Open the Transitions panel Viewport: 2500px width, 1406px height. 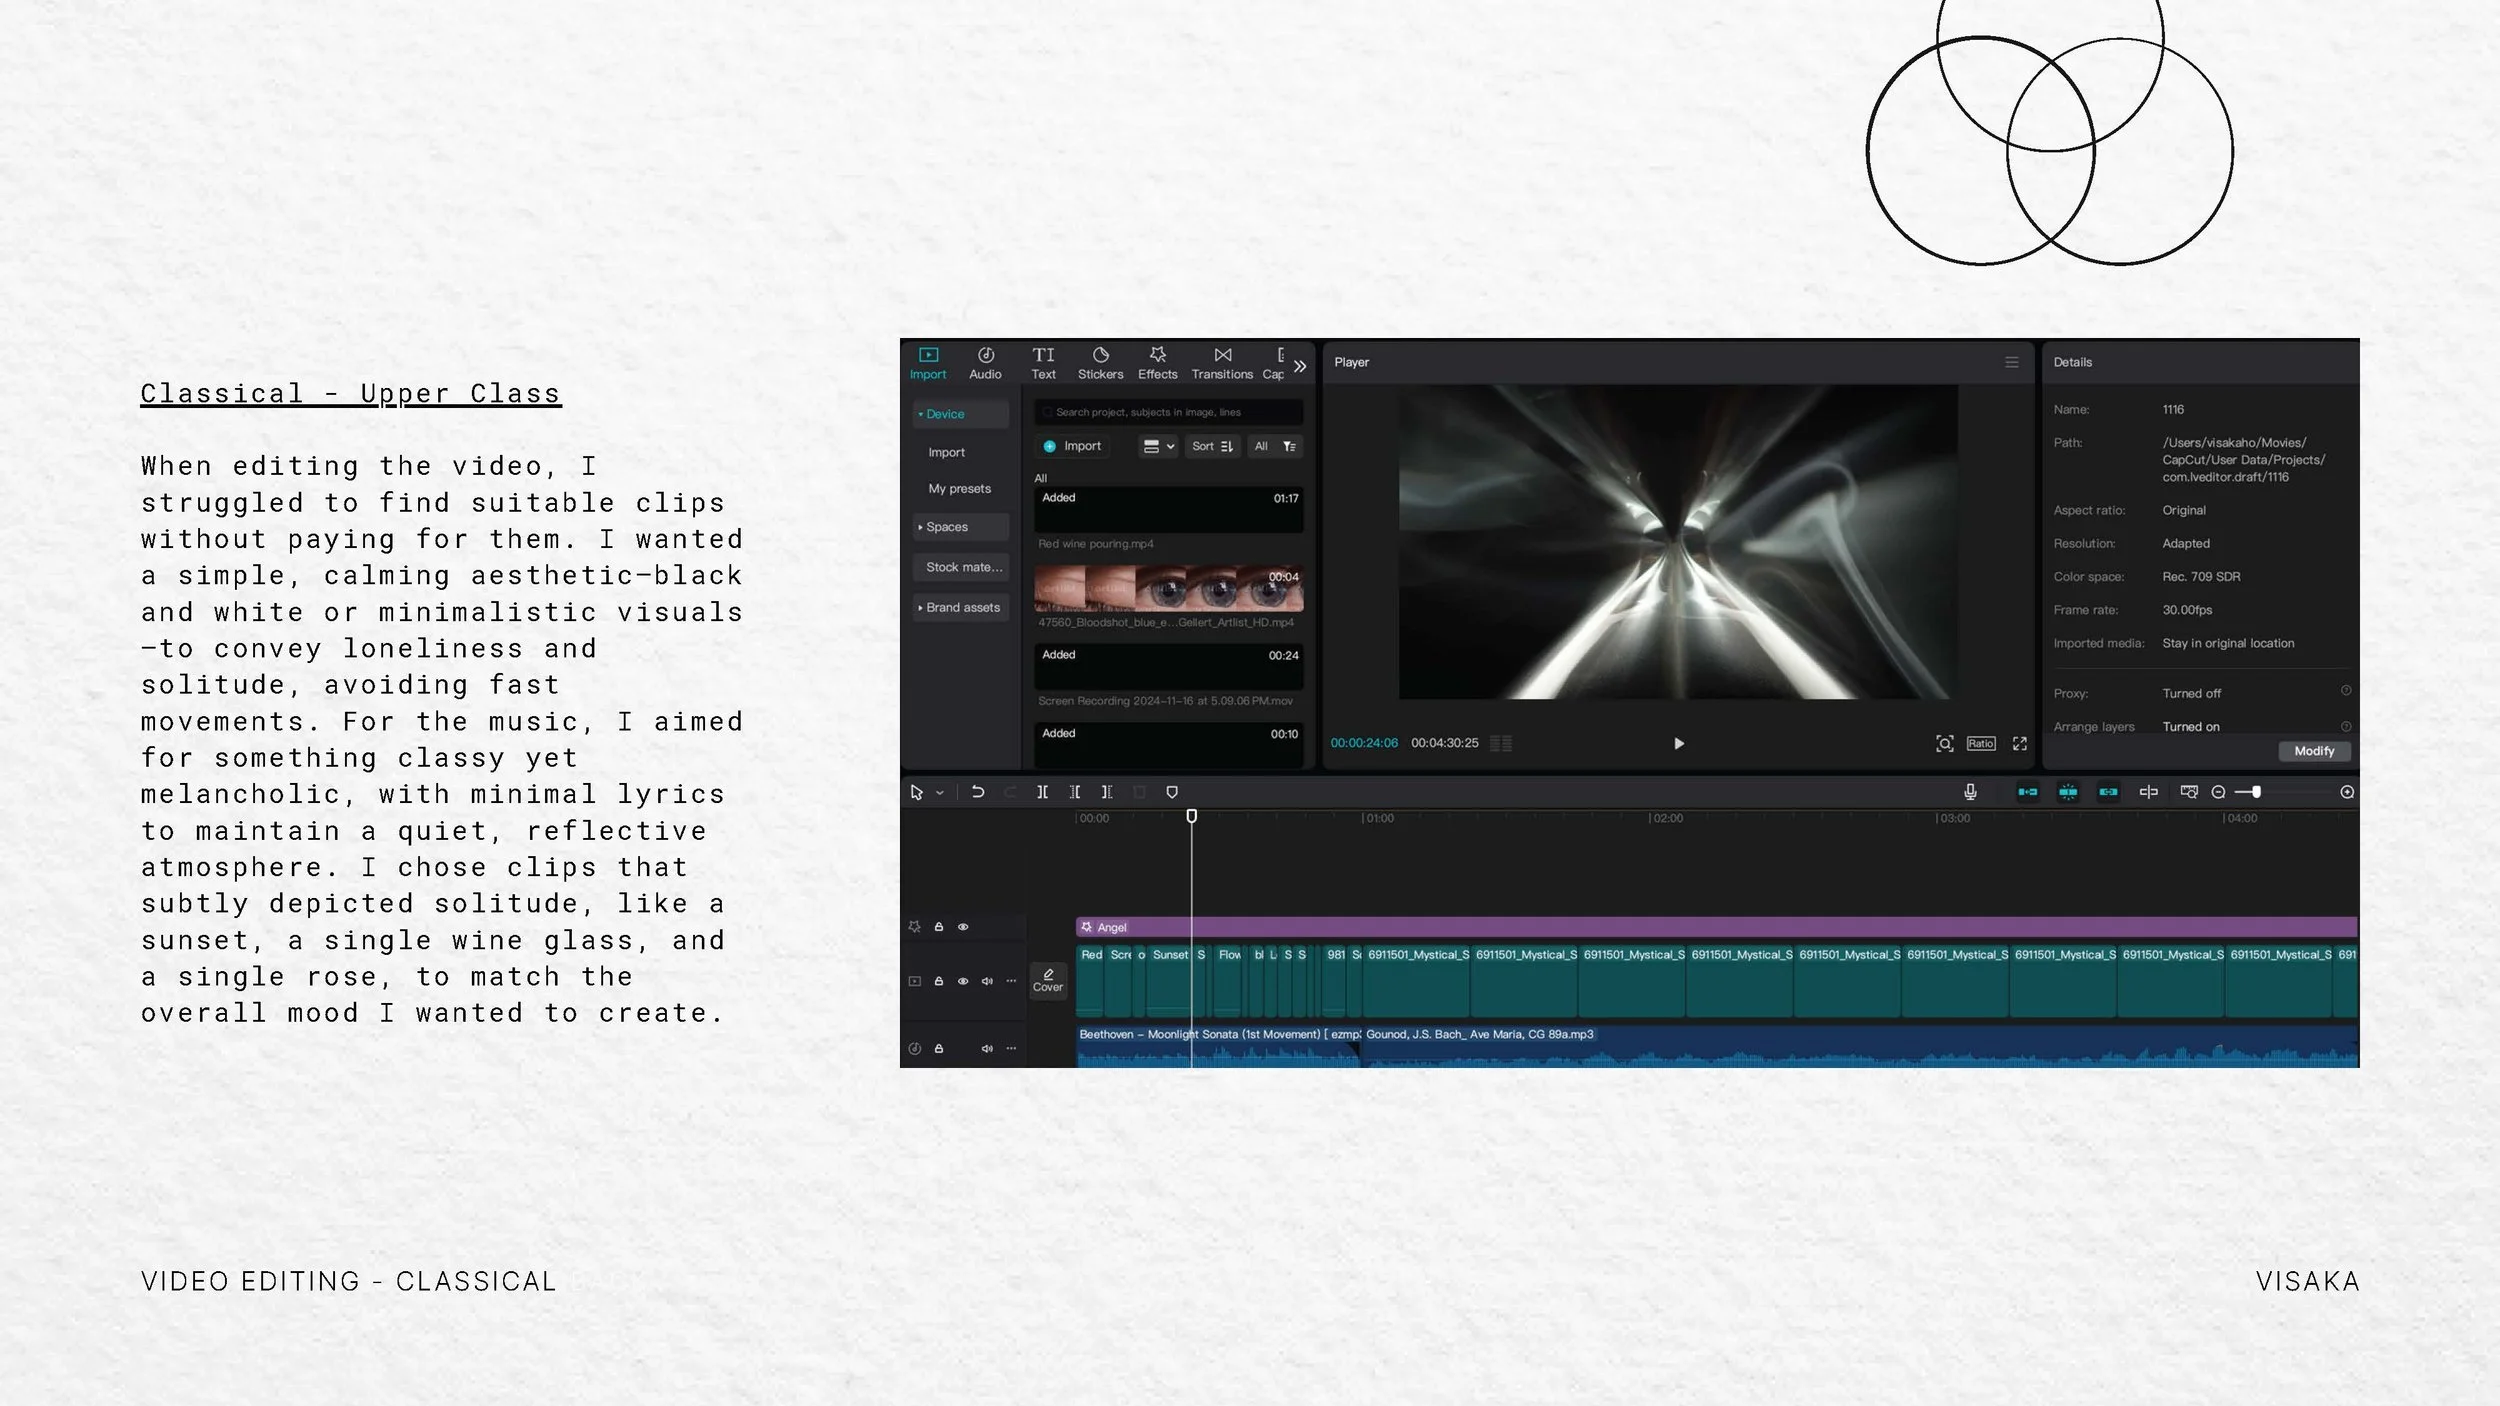click(x=1222, y=362)
